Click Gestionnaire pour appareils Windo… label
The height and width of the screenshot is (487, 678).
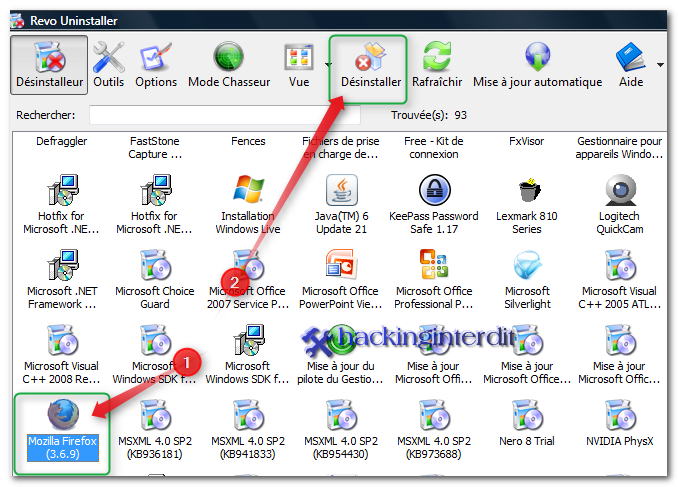(619, 147)
